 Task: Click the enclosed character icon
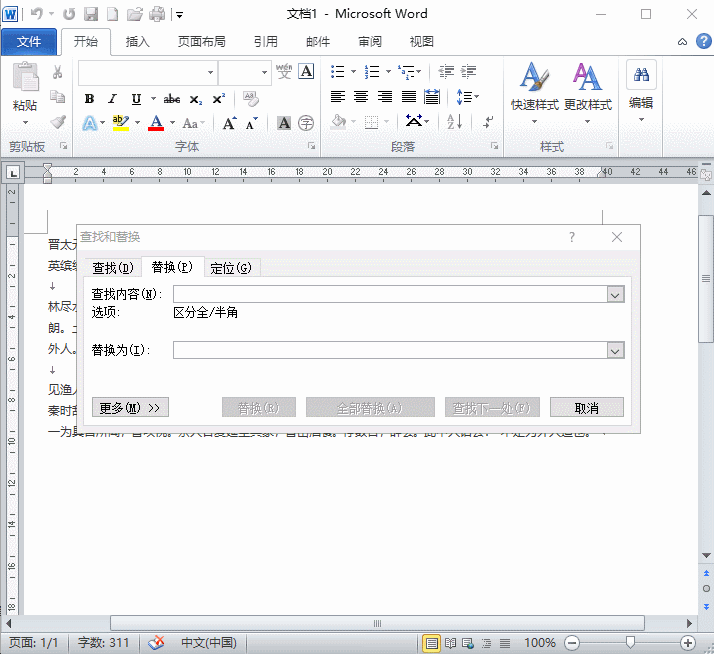[306, 123]
